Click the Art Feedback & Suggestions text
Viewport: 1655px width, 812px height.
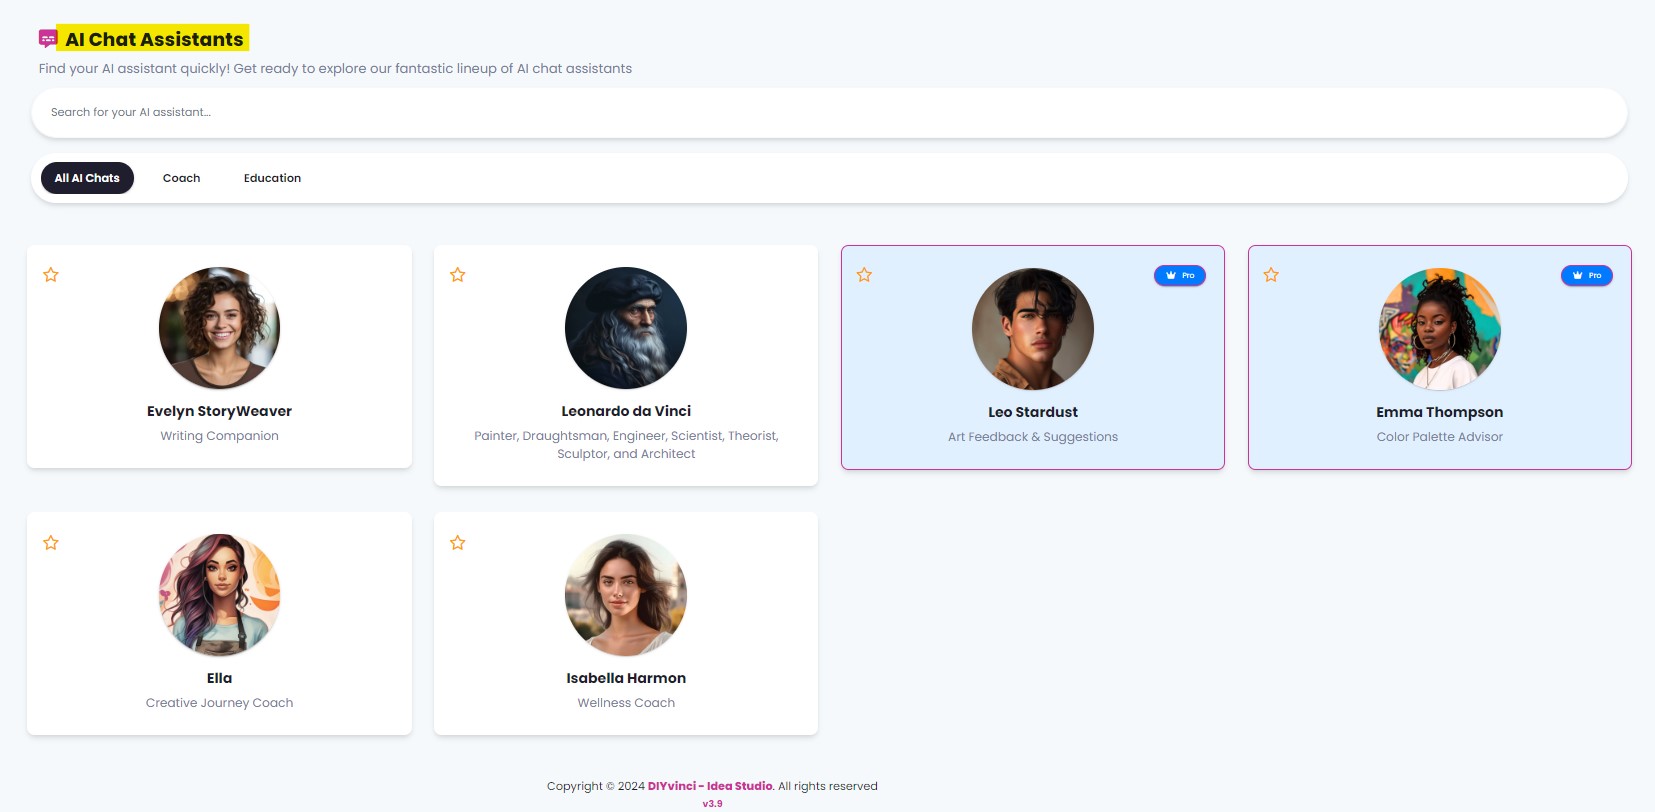pos(1033,437)
